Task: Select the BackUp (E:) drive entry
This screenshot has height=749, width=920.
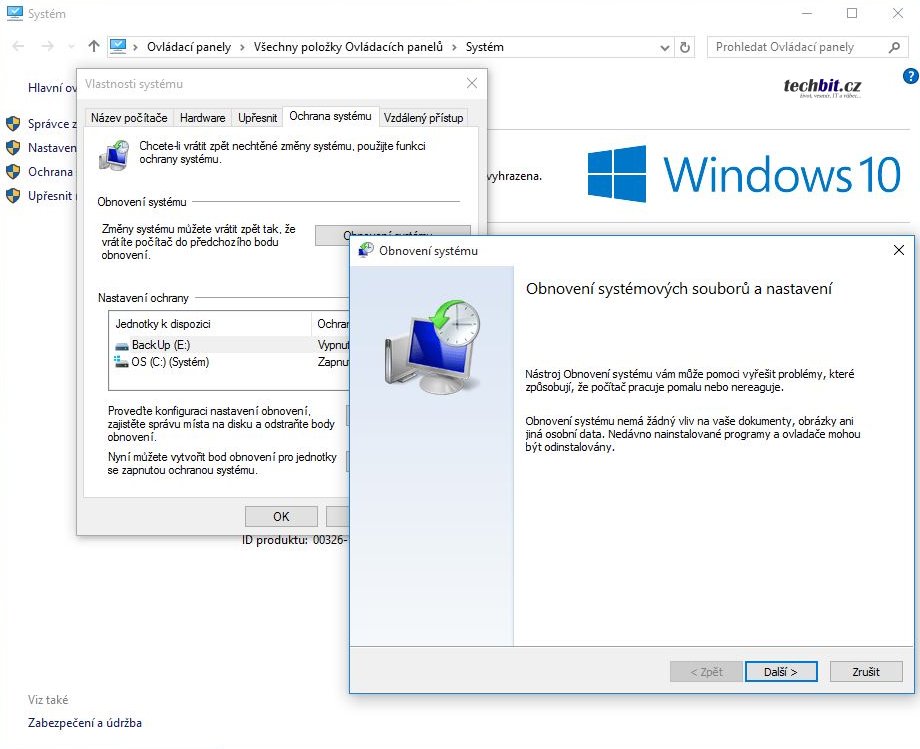Action: tap(160, 345)
